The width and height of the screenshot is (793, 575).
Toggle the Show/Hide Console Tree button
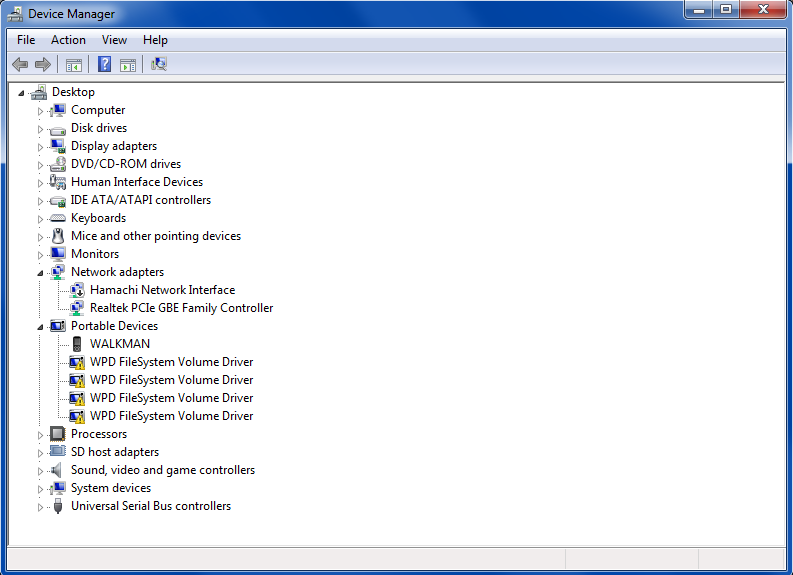pyautogui.click(x=74, y=65)
